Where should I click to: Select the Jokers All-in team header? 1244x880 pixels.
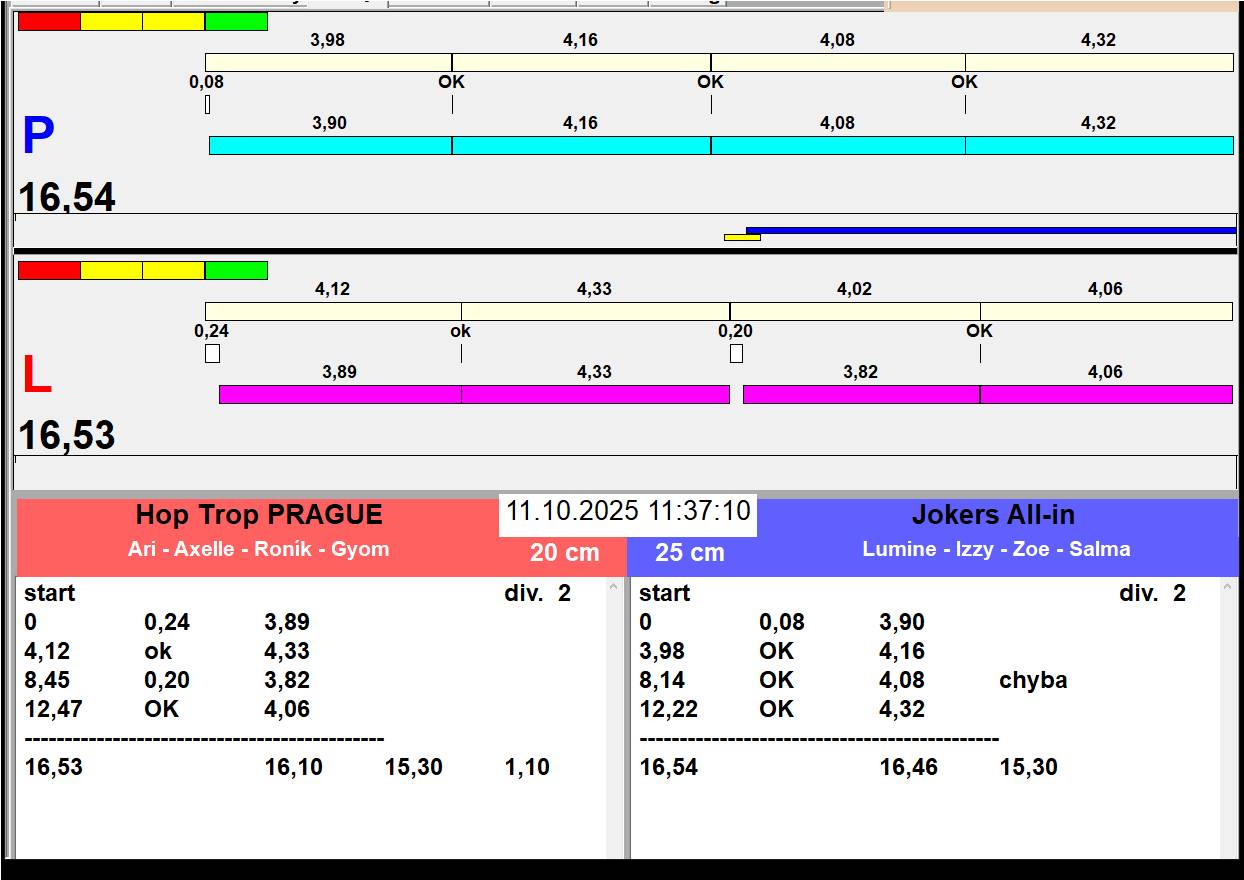click(x=993, y=516)
